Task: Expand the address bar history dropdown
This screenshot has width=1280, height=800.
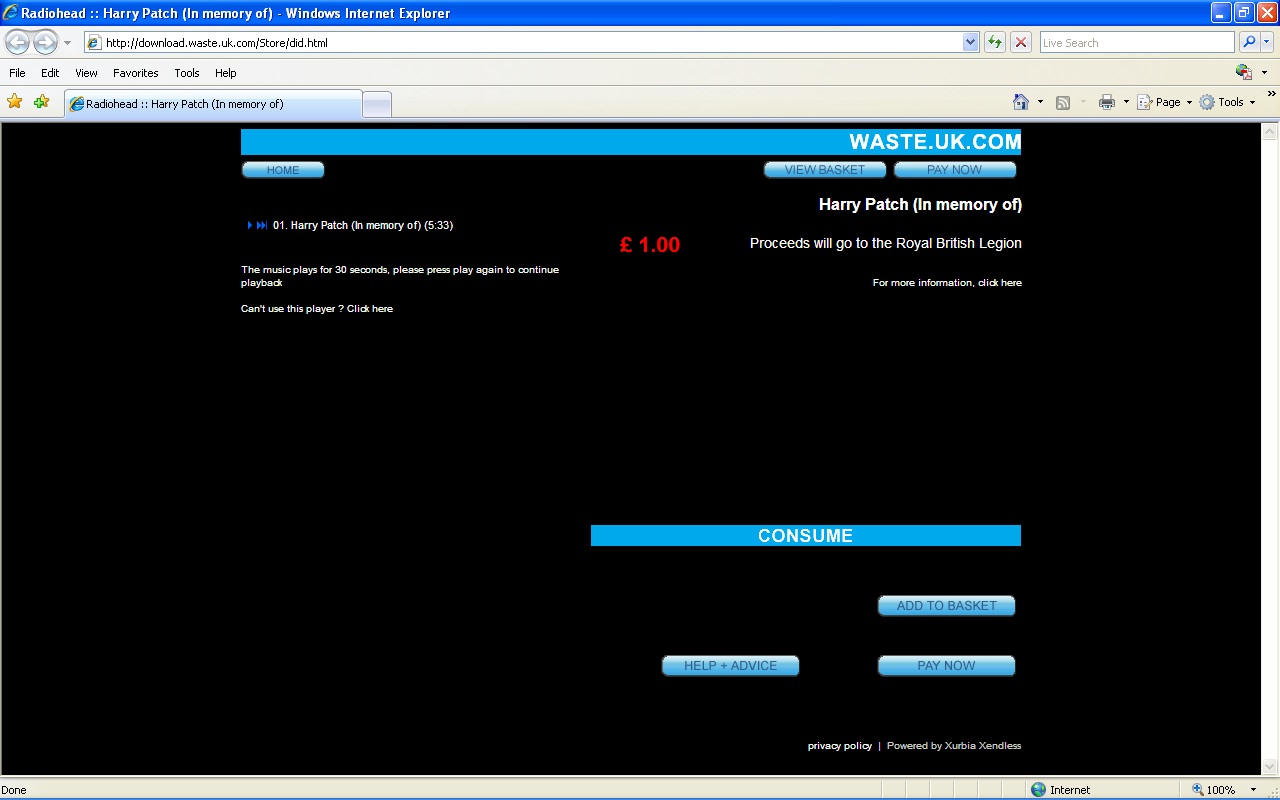Action: 970,42
